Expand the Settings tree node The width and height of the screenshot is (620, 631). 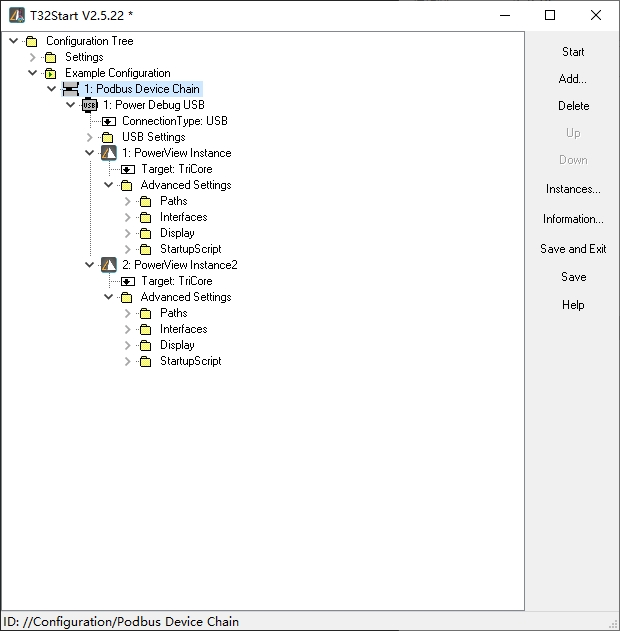point(33,57)
